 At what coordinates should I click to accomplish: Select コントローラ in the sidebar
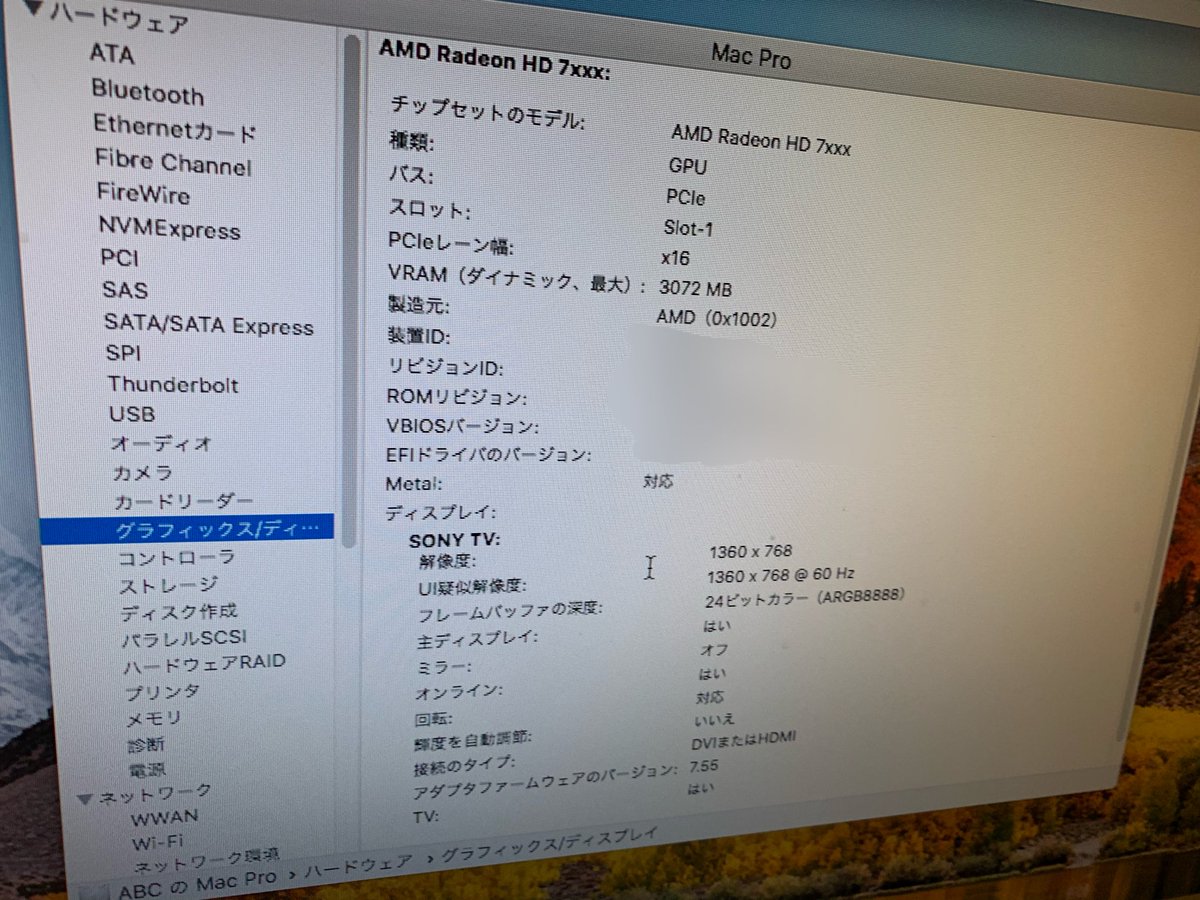tap(176, 558)
